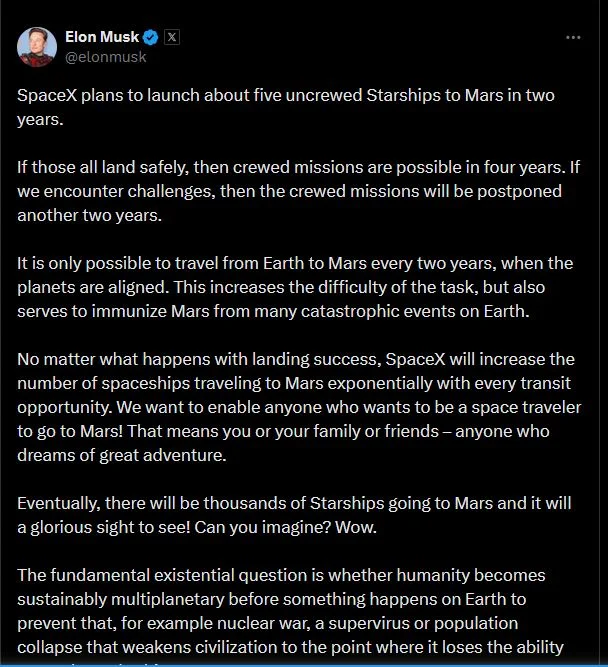This screenshot has height=667, width=608.
Task: Click the Elon Musk display name
Action: click(101, 38)
